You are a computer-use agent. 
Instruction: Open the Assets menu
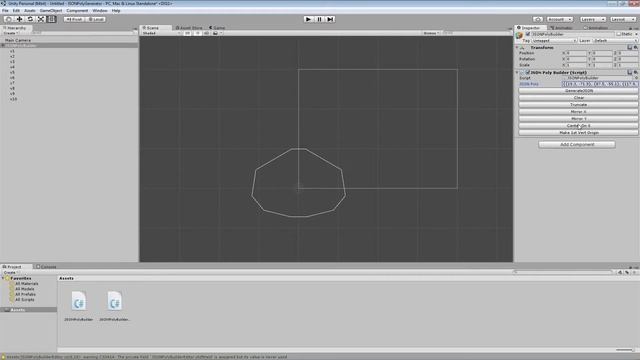(30, 11)
